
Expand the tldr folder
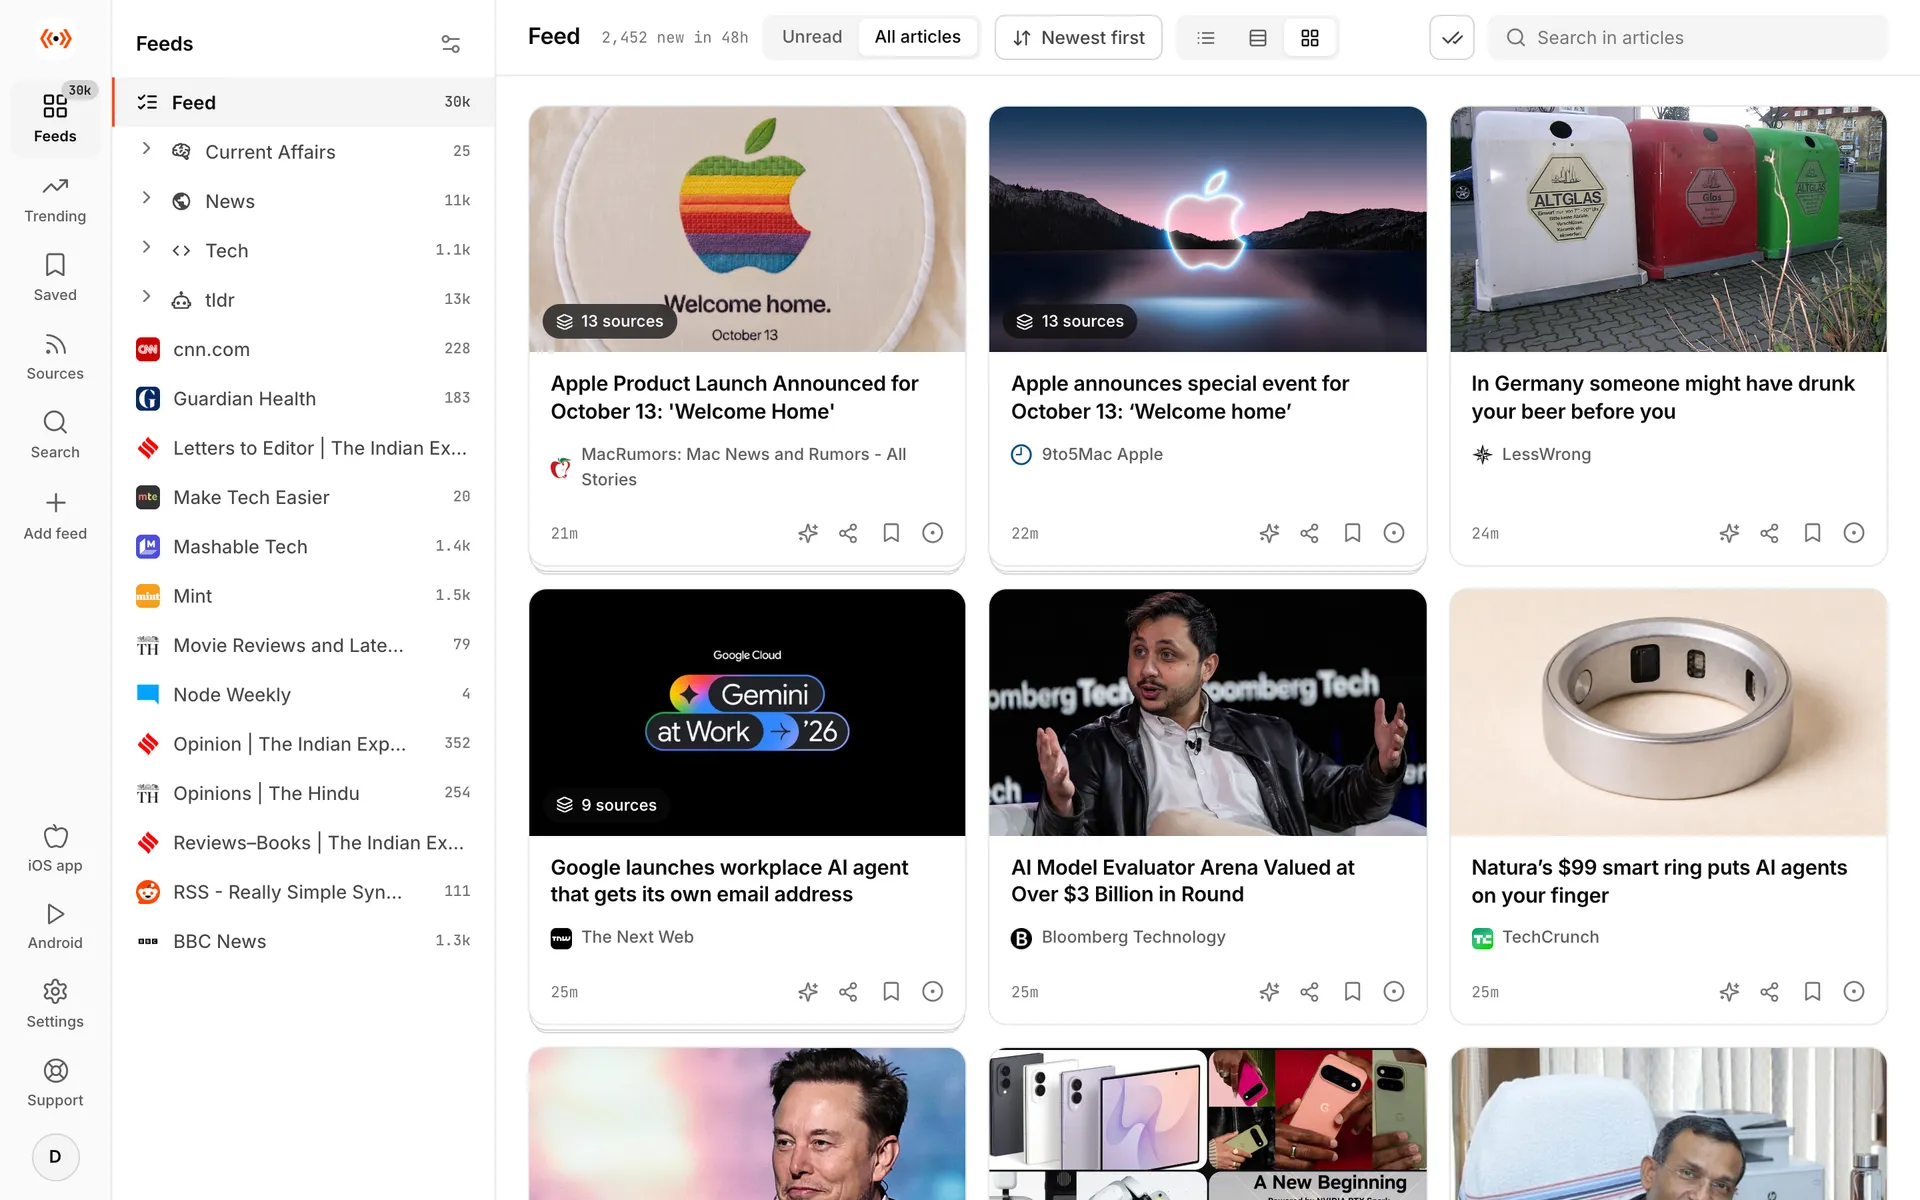tap(146, 297)
